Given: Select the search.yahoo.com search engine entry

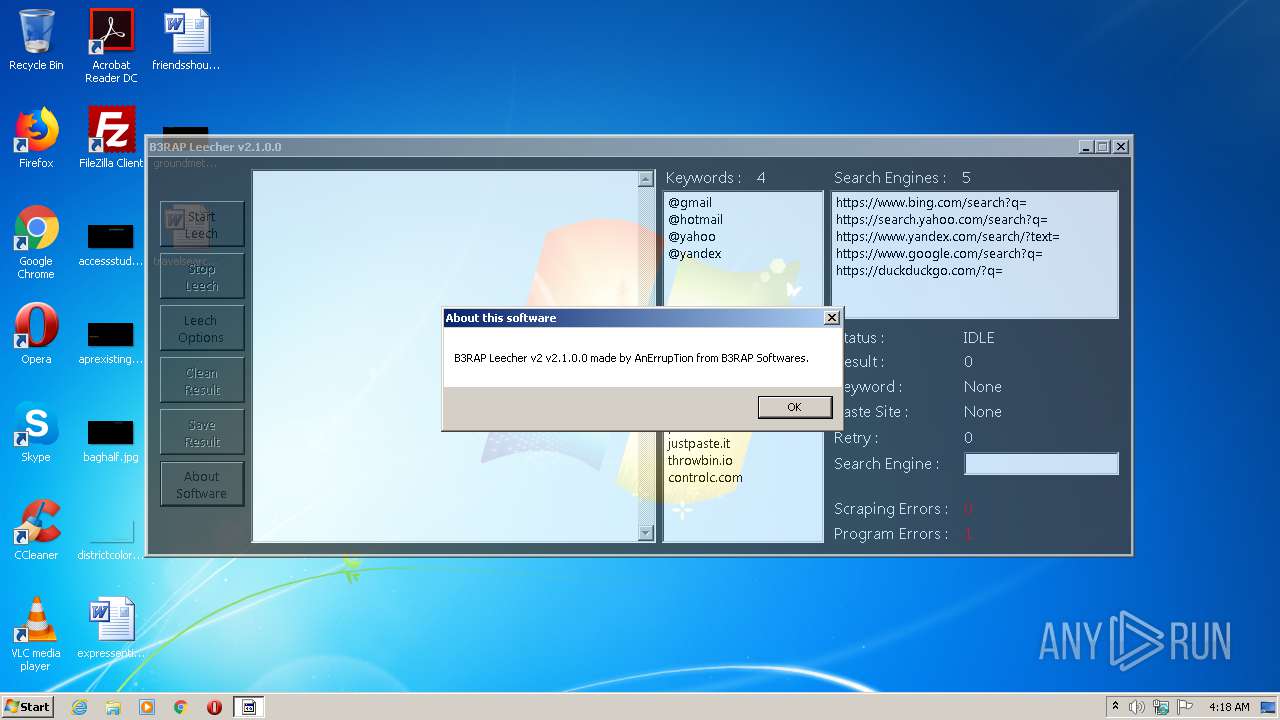Looking at the screenshot, I should 942,219.
